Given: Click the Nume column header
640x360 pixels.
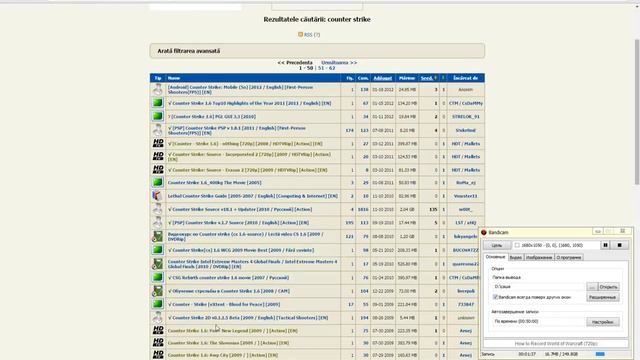Looking at the screenshot, I should tap(174, 78).
